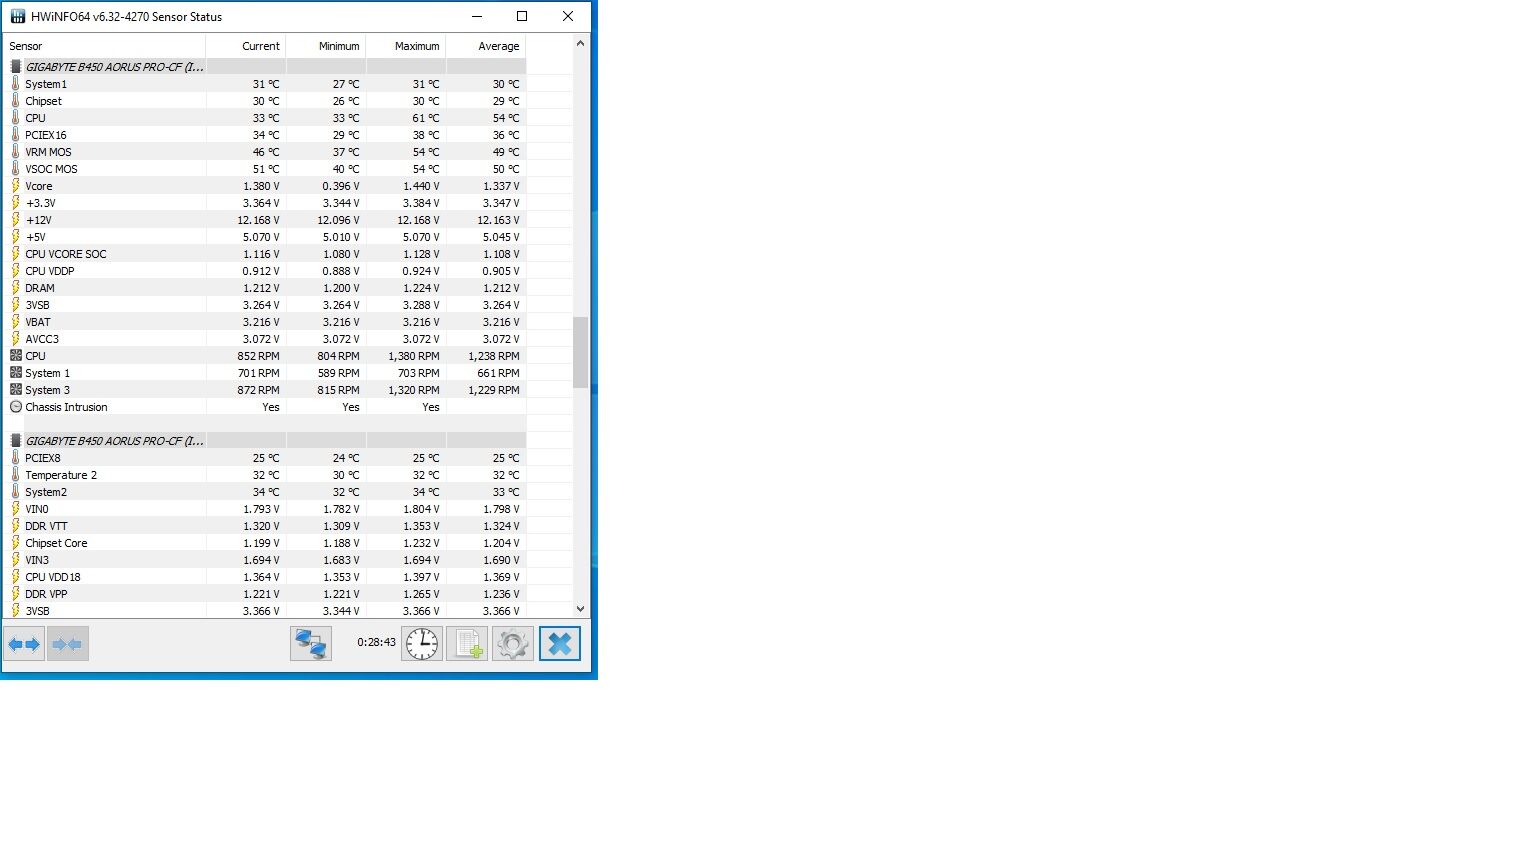Click the Maximum column header
The width and height of the screenshot is (1536, 864).
click(x=406, y=46)
